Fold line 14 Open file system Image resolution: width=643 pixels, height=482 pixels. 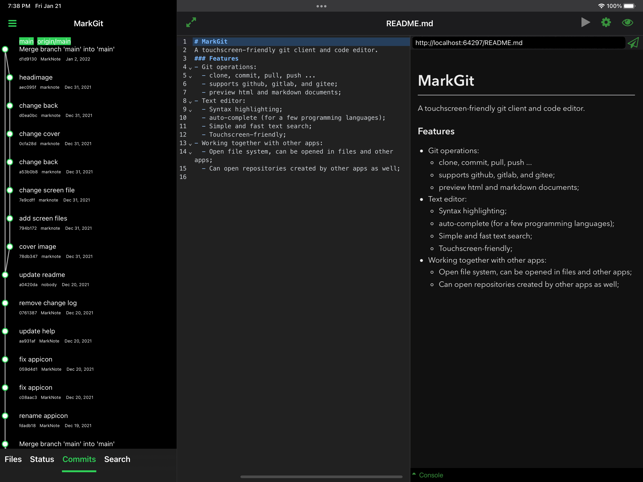[x=190, y=152]
